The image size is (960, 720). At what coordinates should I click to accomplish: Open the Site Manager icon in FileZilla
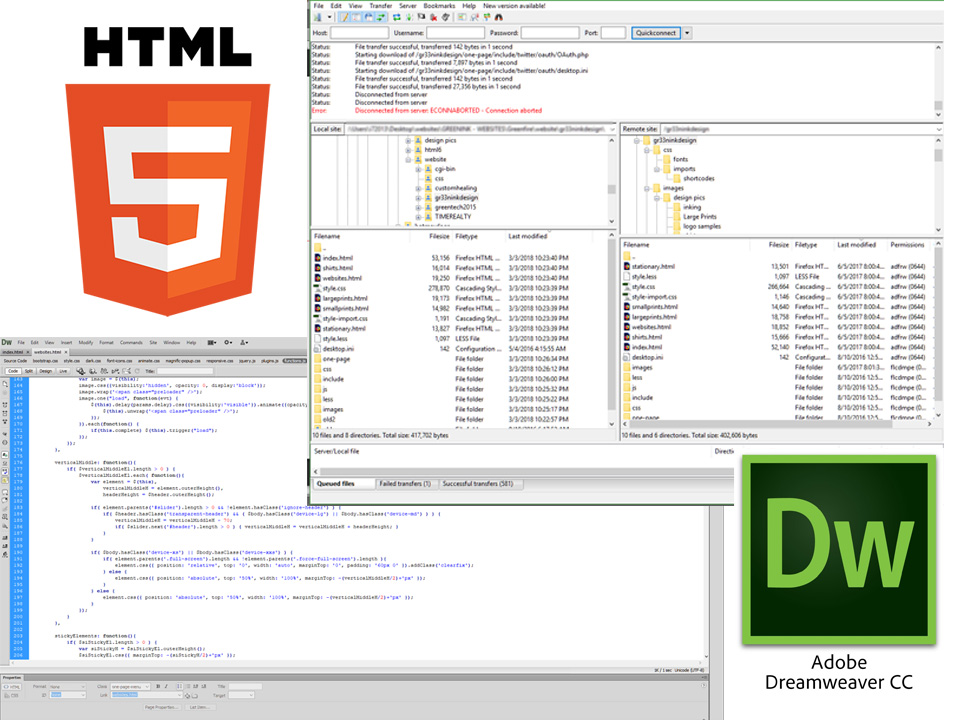coord(318,18)
